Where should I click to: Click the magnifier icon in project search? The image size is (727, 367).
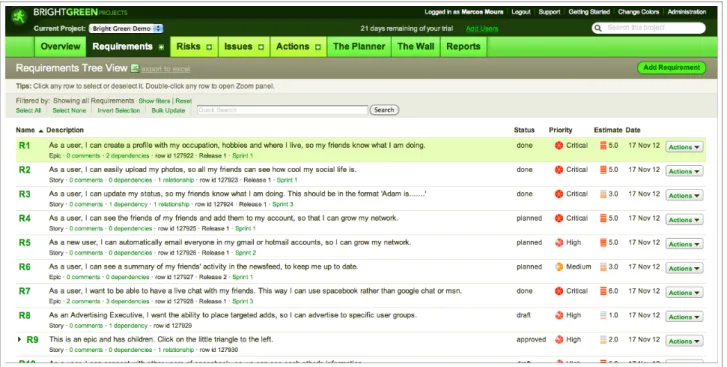point(598,28)
